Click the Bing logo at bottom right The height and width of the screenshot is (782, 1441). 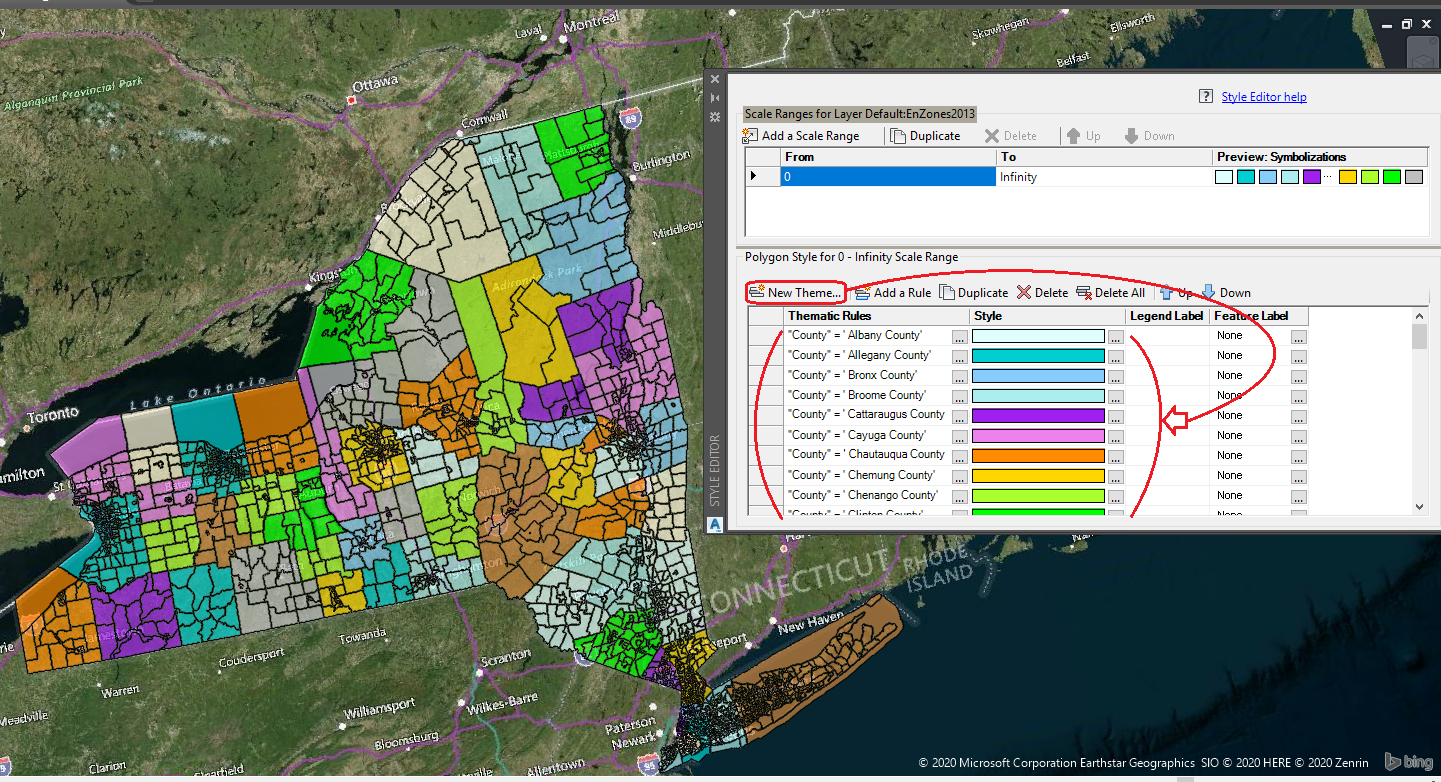(x=1408, y=762)
